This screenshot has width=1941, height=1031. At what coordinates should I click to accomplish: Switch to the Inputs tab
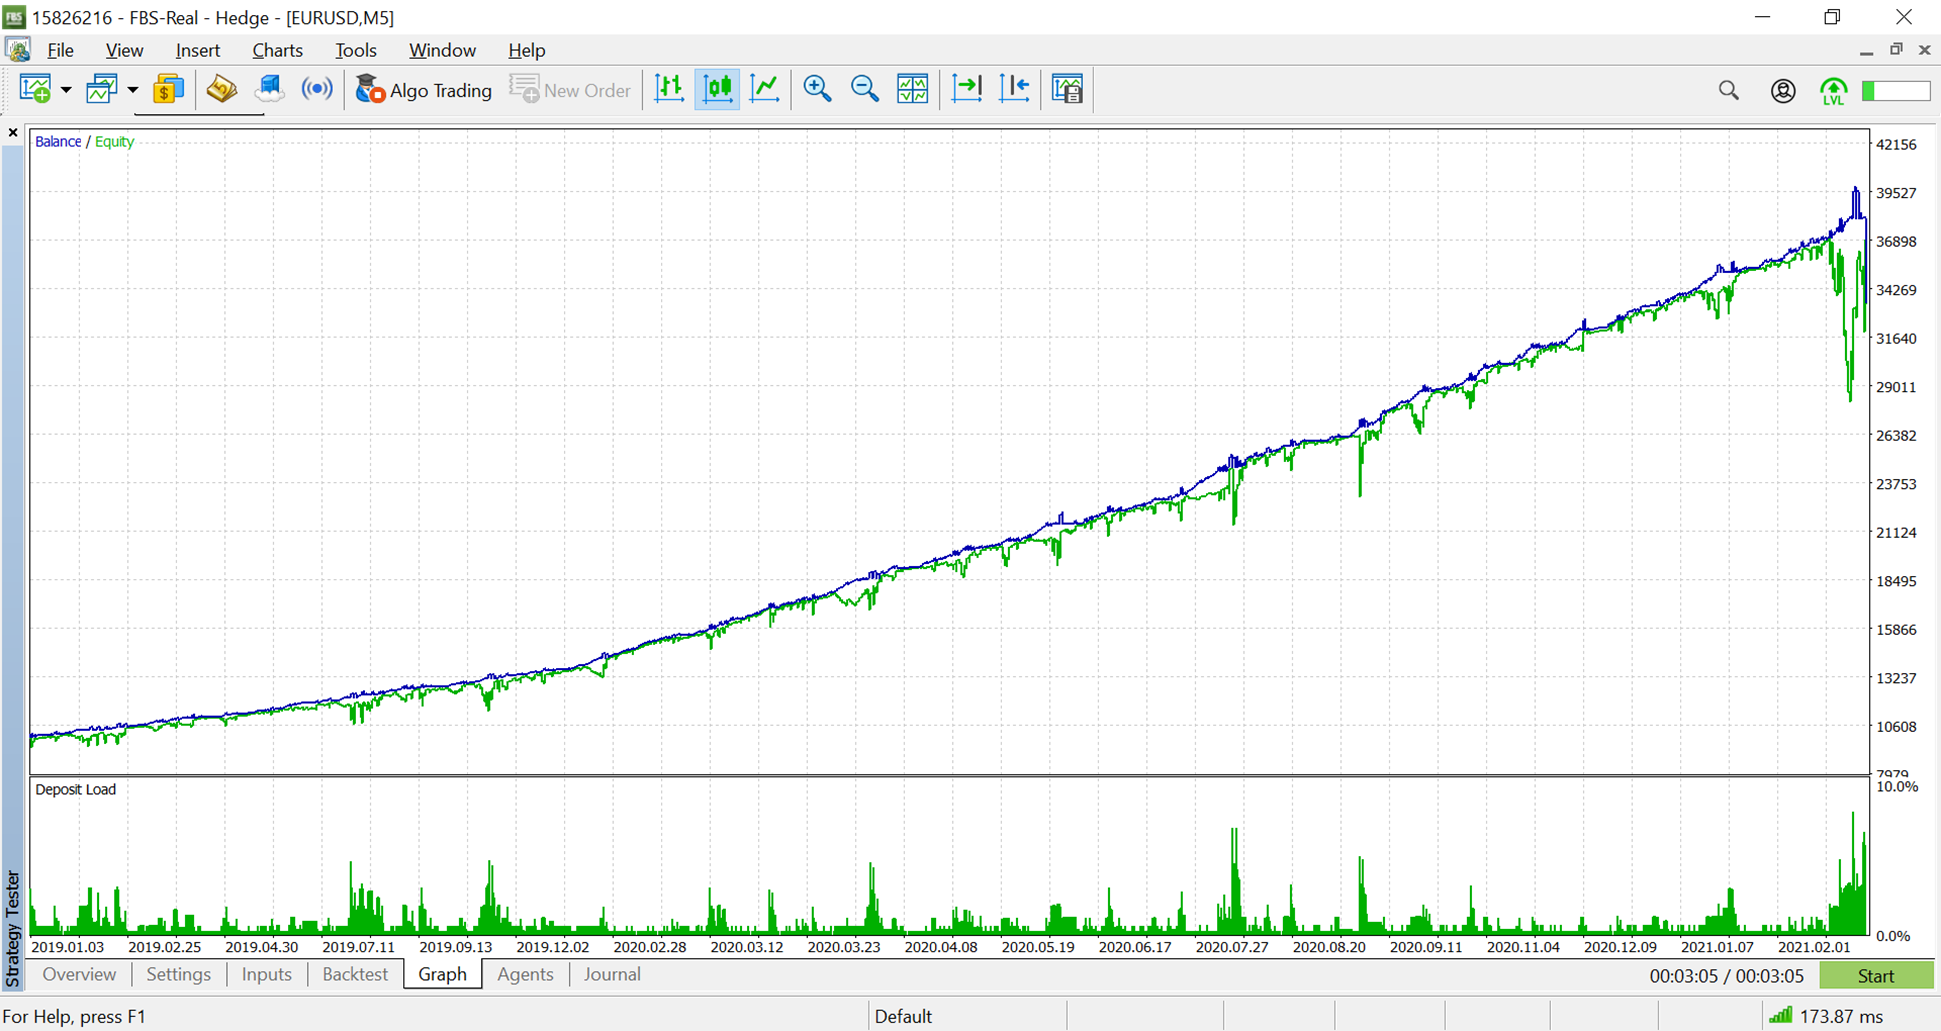pyautogui.click(x=266, y=974)
